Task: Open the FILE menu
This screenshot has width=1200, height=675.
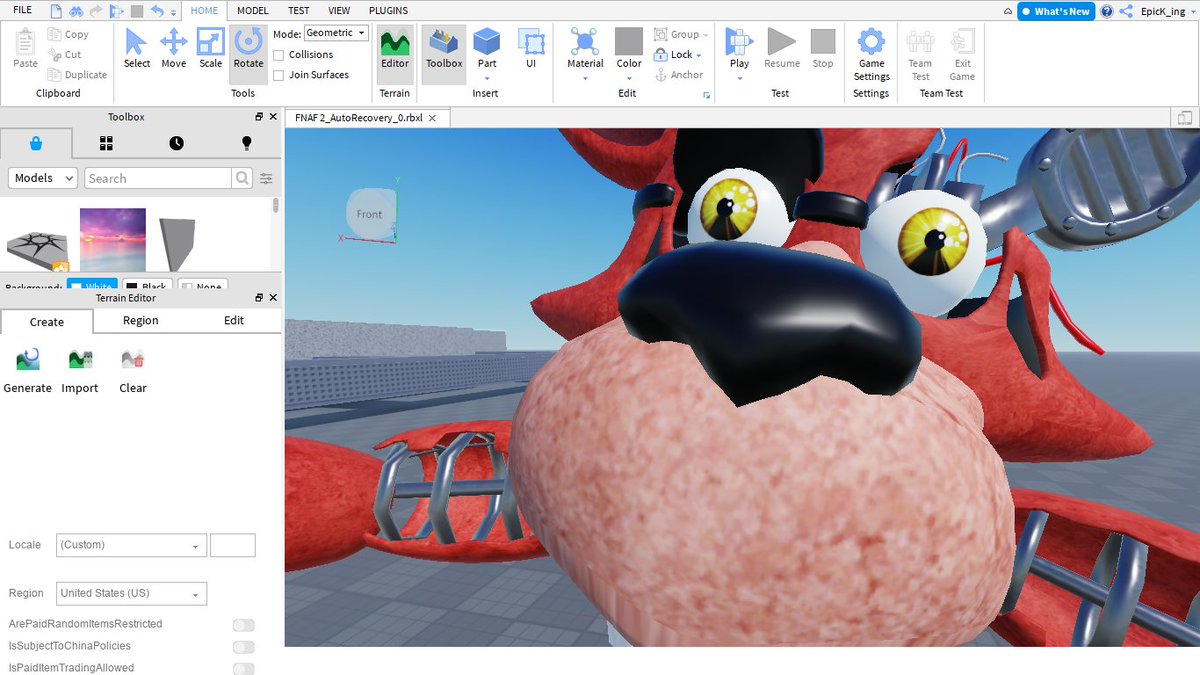Action: click(x=22, y=10)
